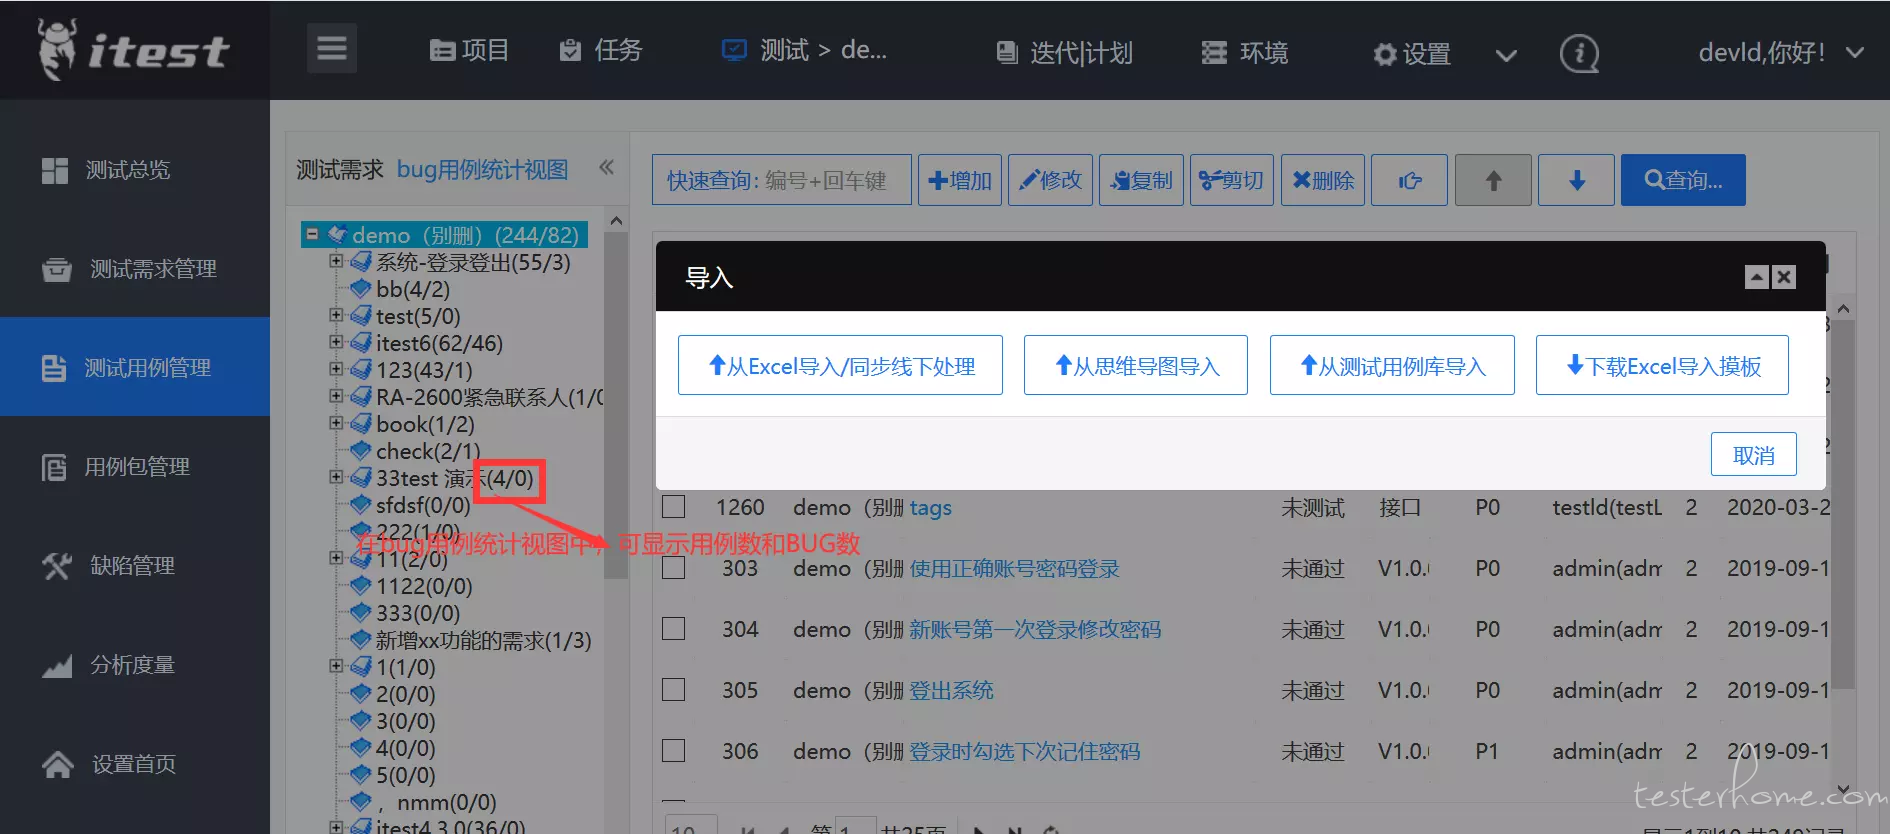Open the 测试 > de... menu
Image resolution: width=1890 pixels, height=834 pixels.
click(804, 50)
